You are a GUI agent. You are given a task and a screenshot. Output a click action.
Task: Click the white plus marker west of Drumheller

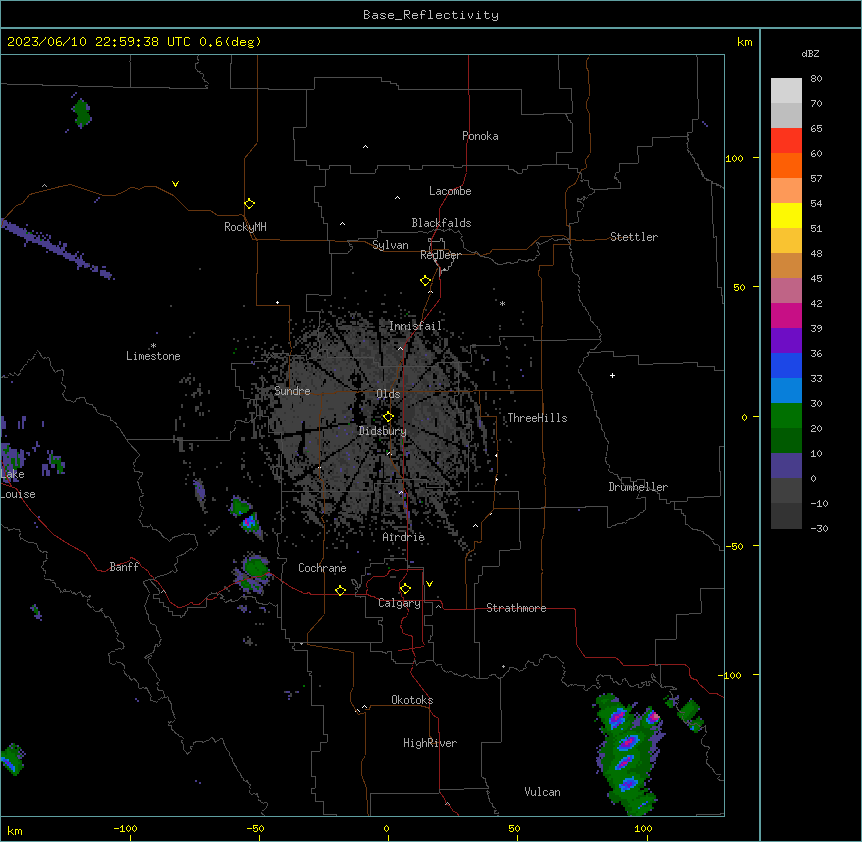[x=612, y=375]
